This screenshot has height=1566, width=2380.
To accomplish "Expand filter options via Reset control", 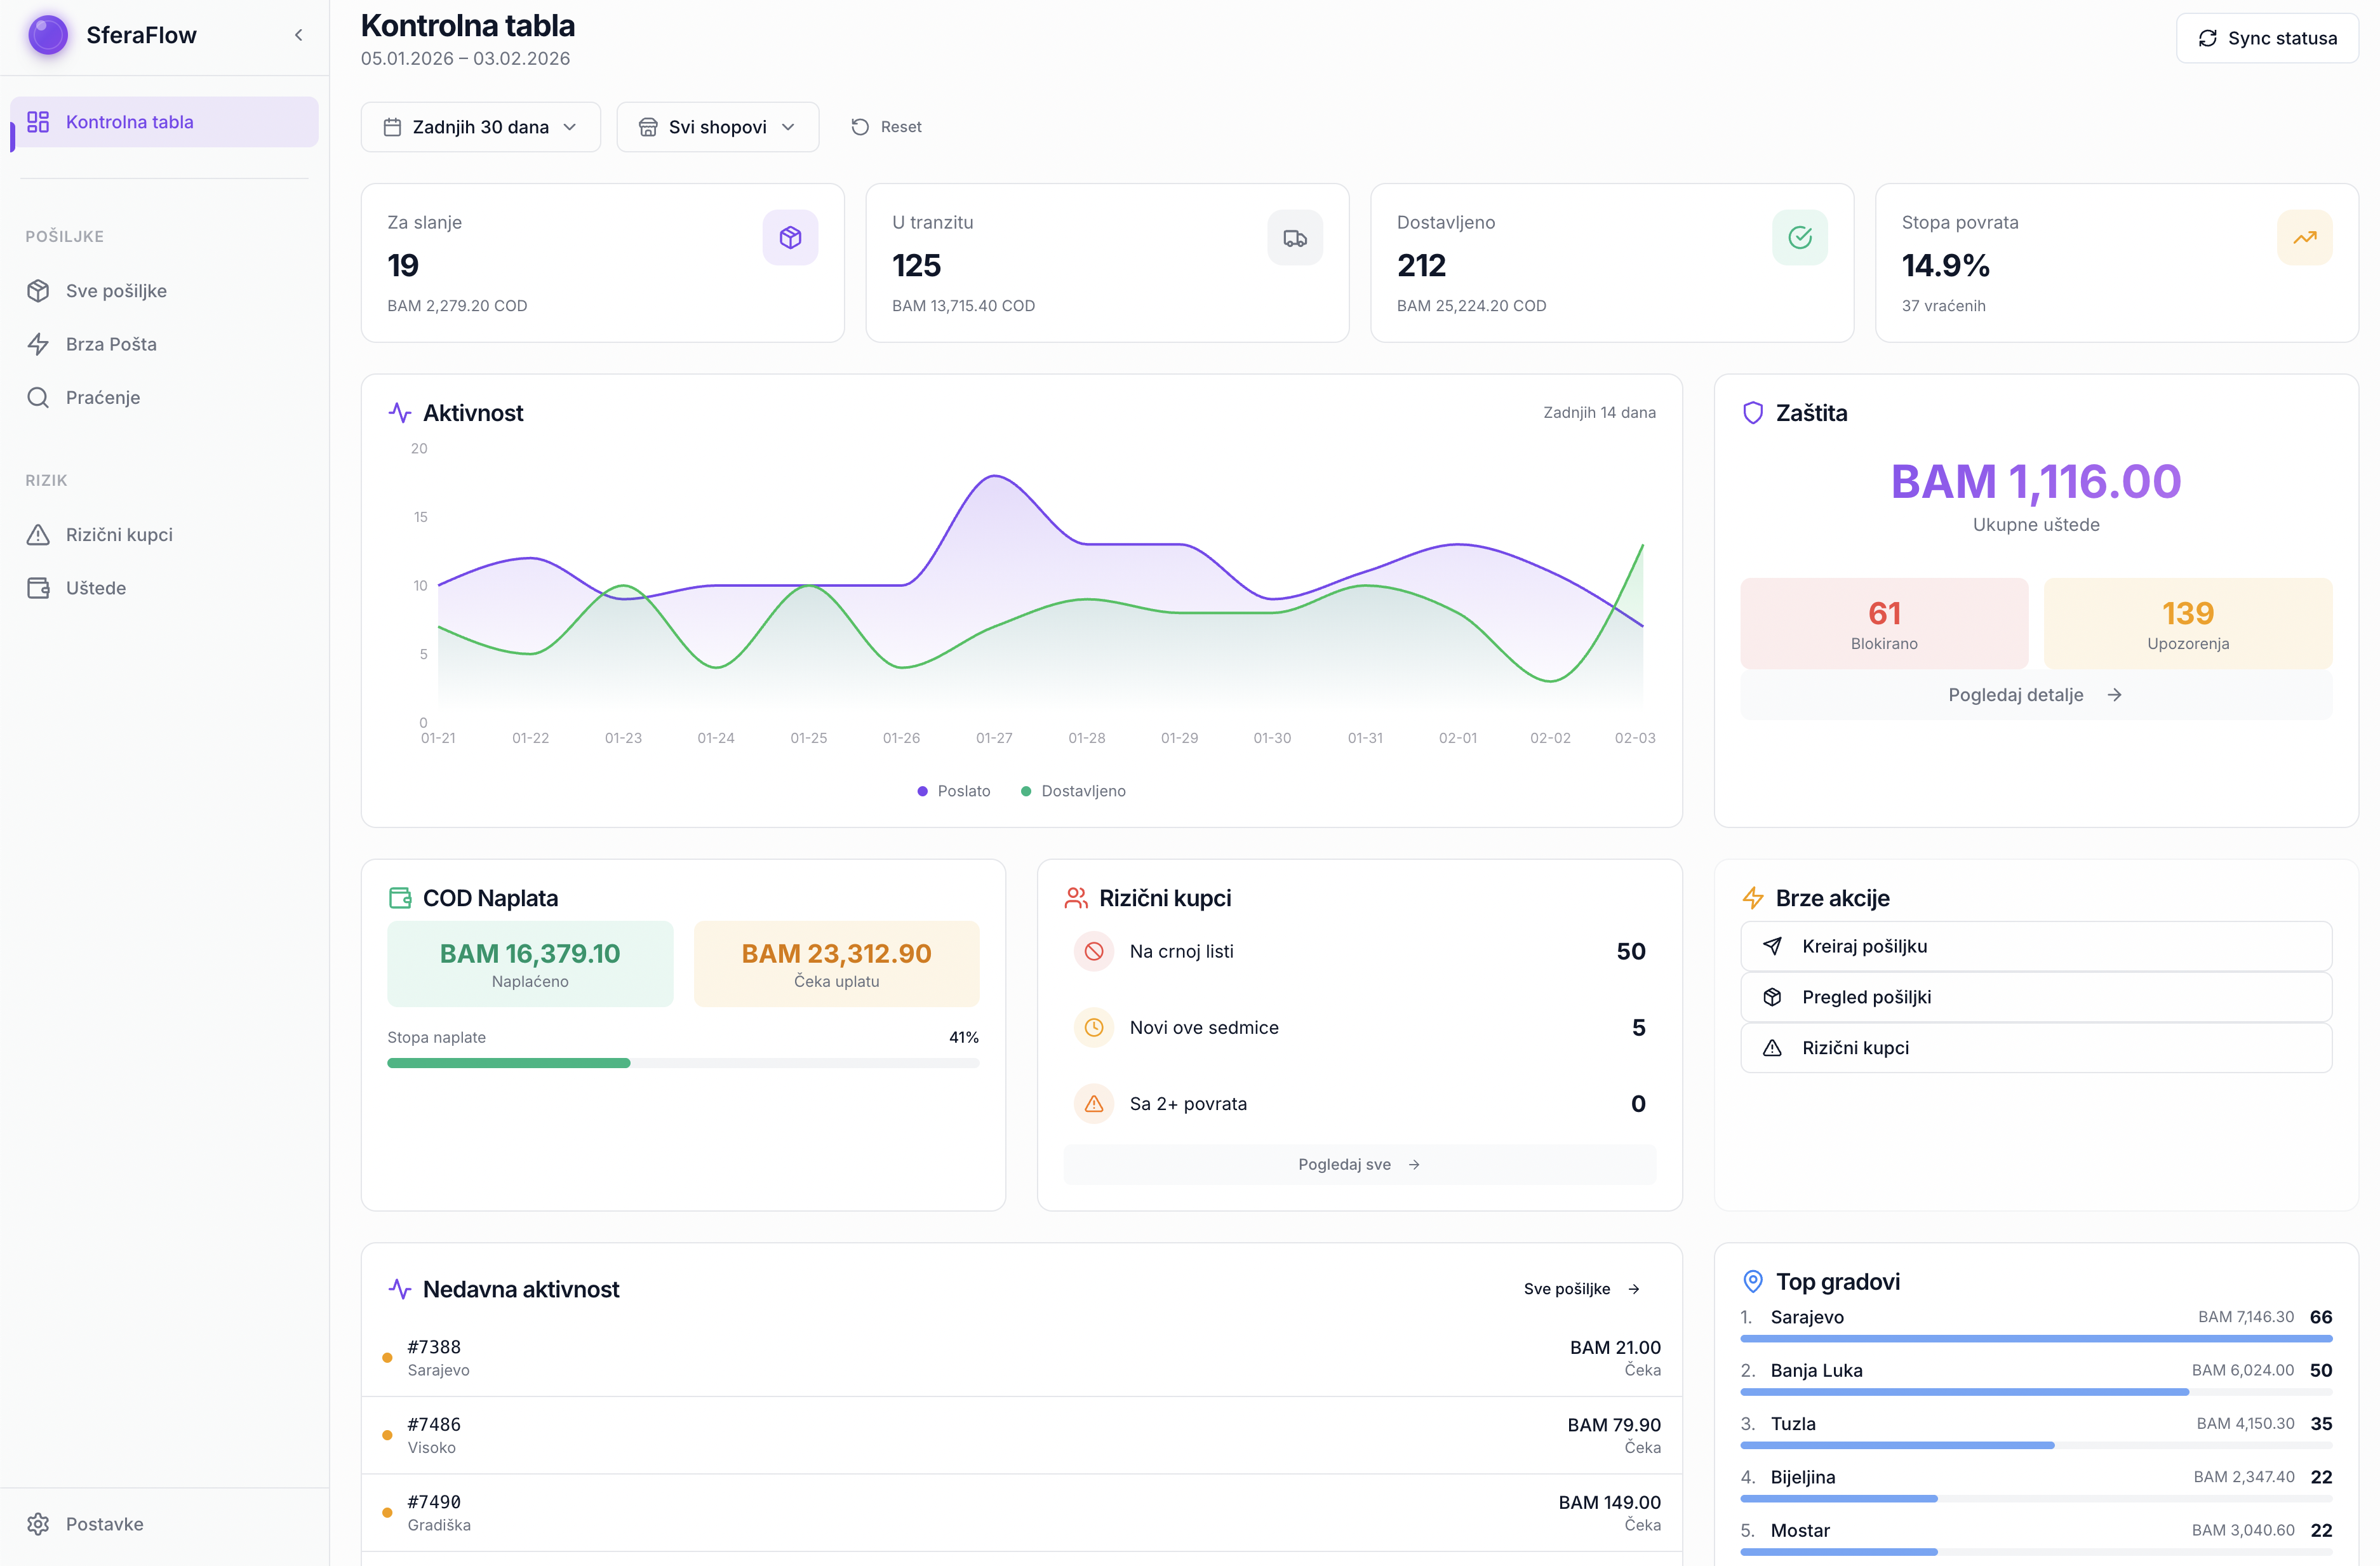I will pyautogui.click(x=885, y=126).
